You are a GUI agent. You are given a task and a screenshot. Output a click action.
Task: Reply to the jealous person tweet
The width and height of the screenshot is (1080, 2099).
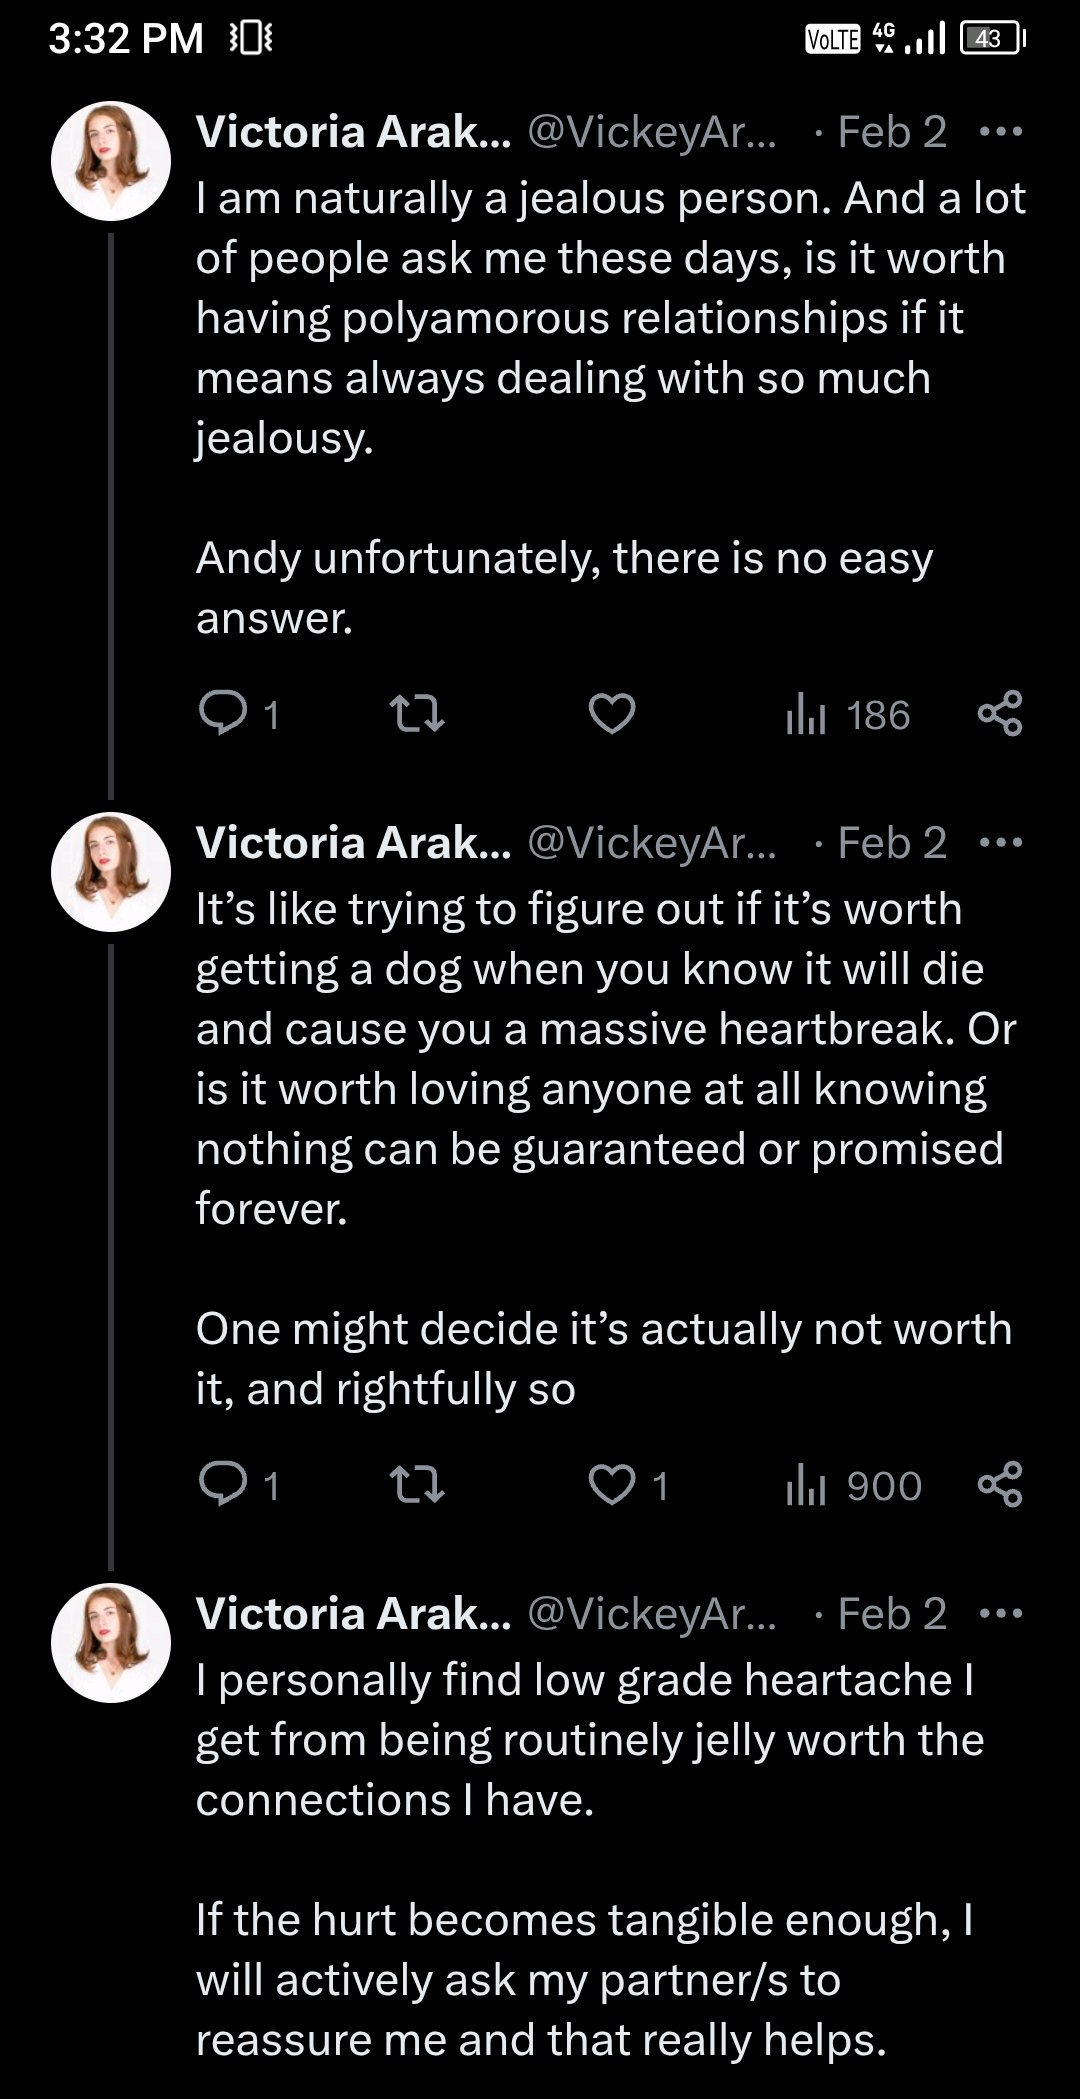point(223,714)
